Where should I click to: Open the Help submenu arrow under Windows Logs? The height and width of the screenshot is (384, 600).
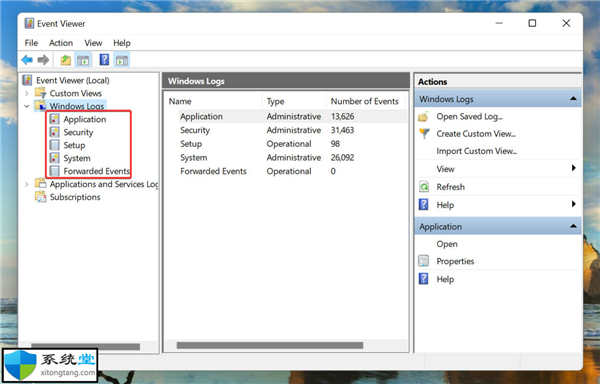click(573, 204)
